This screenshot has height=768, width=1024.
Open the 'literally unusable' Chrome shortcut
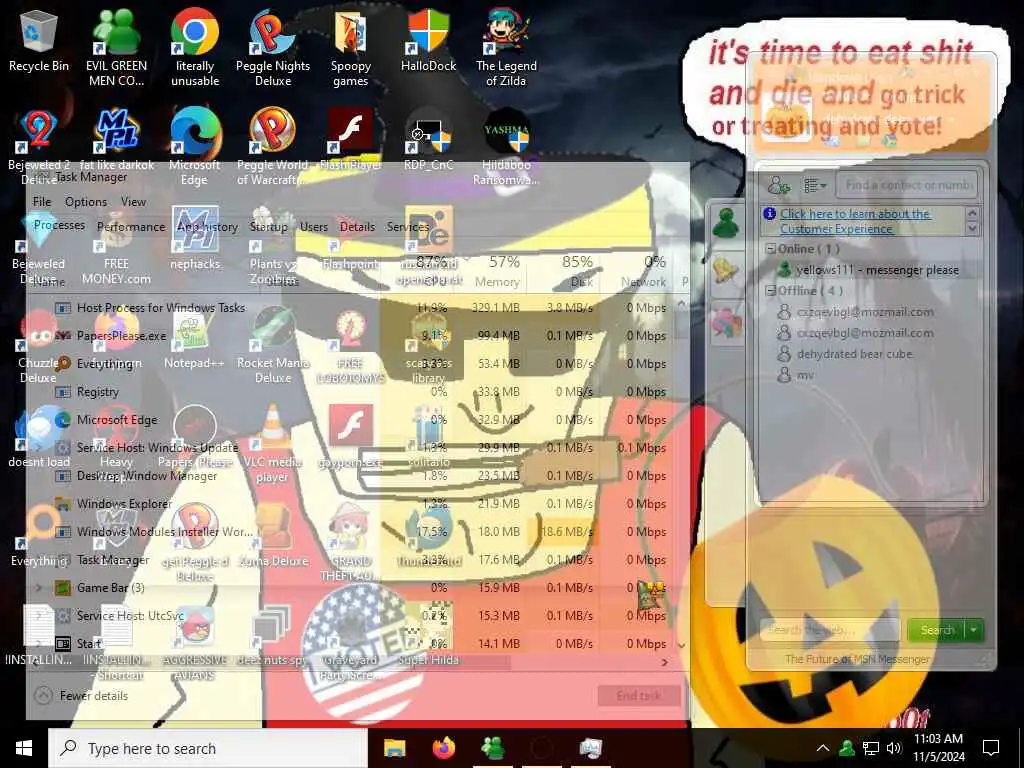(x=195, y=47)
